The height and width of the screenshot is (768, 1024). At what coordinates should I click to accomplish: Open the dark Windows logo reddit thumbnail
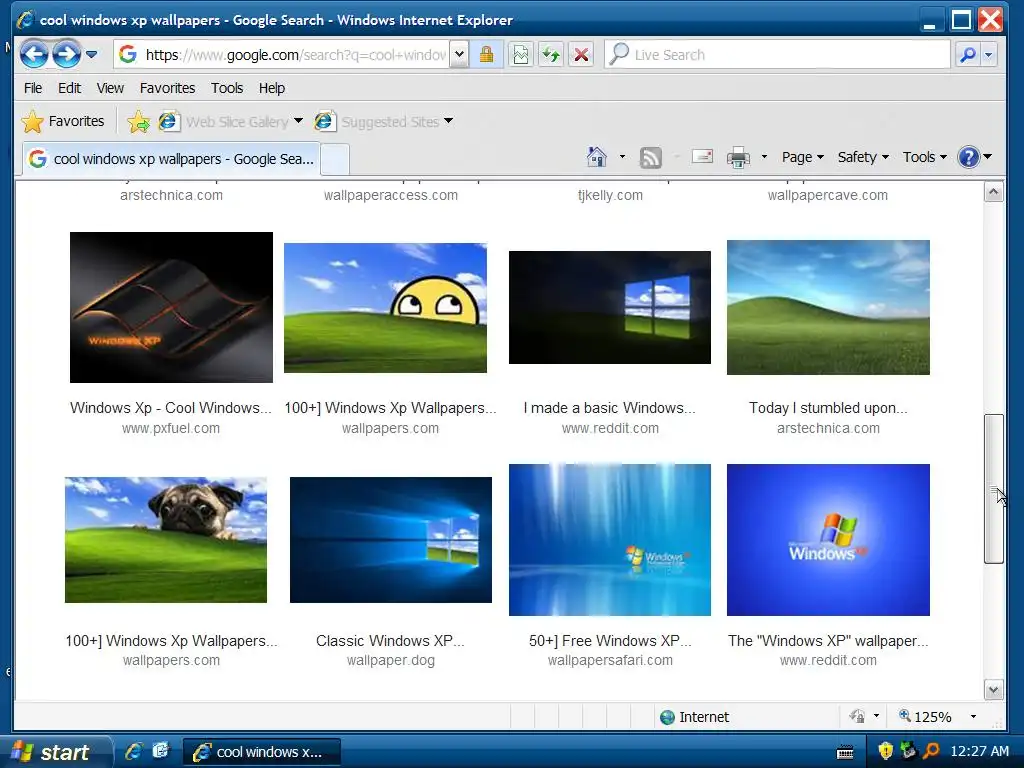click(610, 308)
